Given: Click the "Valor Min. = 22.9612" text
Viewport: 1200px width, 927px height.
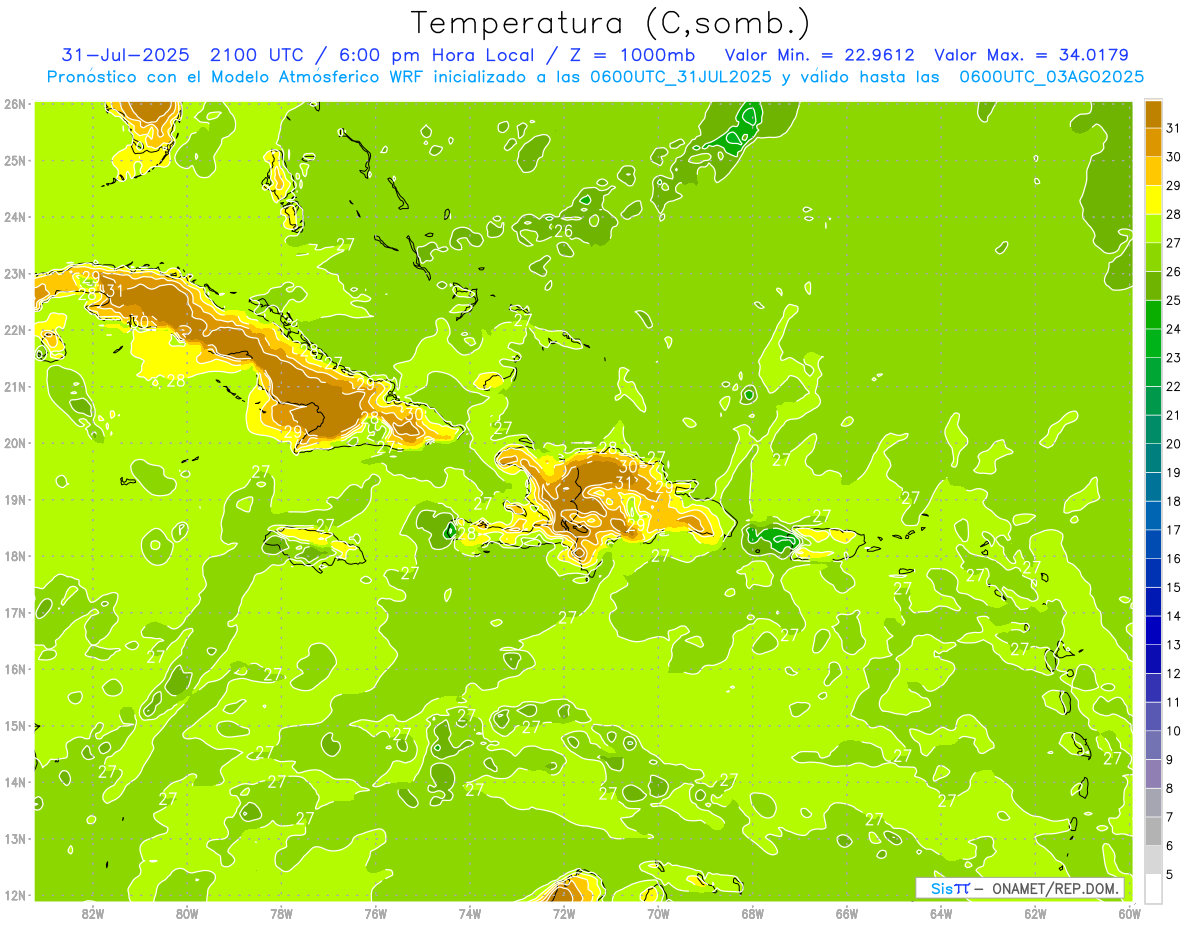Looking at the screenshot, I should (x=819, y=55).
